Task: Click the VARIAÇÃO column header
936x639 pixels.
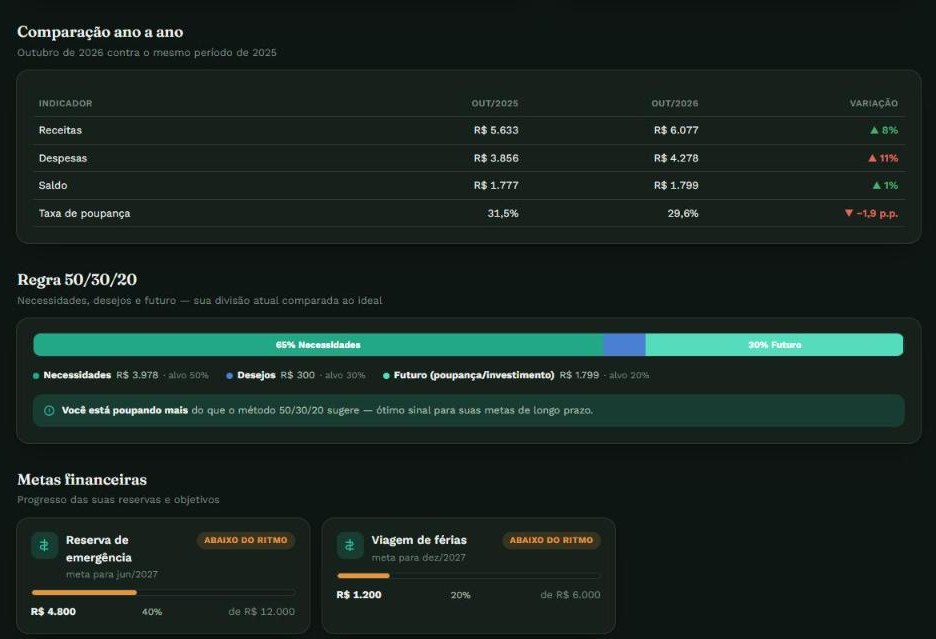Action: click(874, 103)
